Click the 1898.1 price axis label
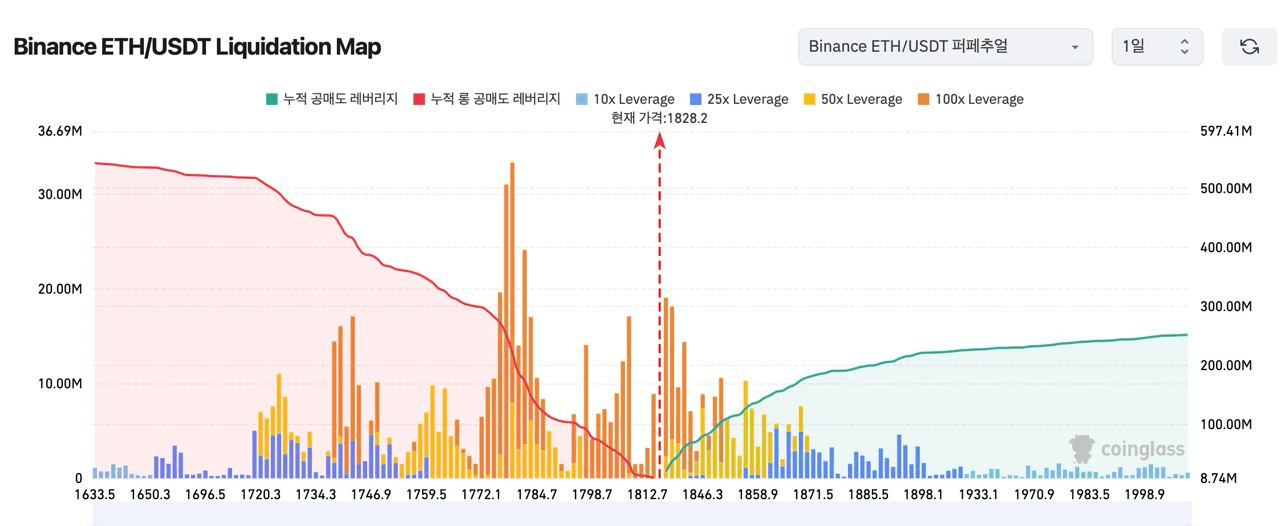This screenshot has width=1280, height=526. point(923,494)
